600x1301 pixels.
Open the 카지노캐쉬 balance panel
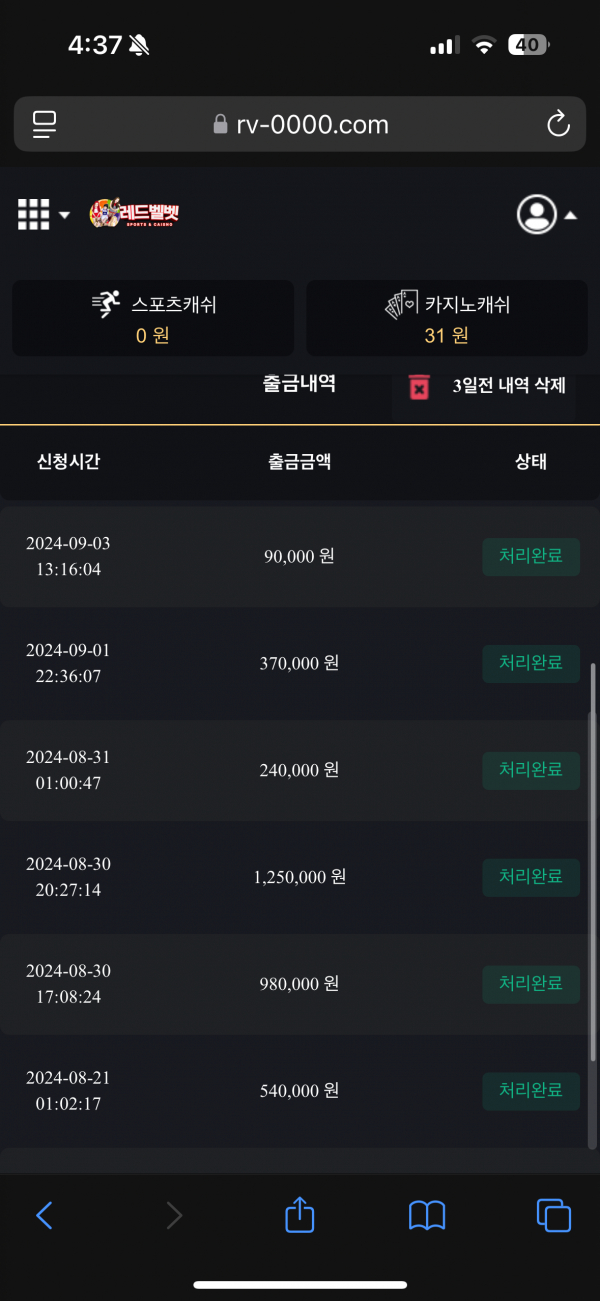pyautogui.click(x=447, y=318)
